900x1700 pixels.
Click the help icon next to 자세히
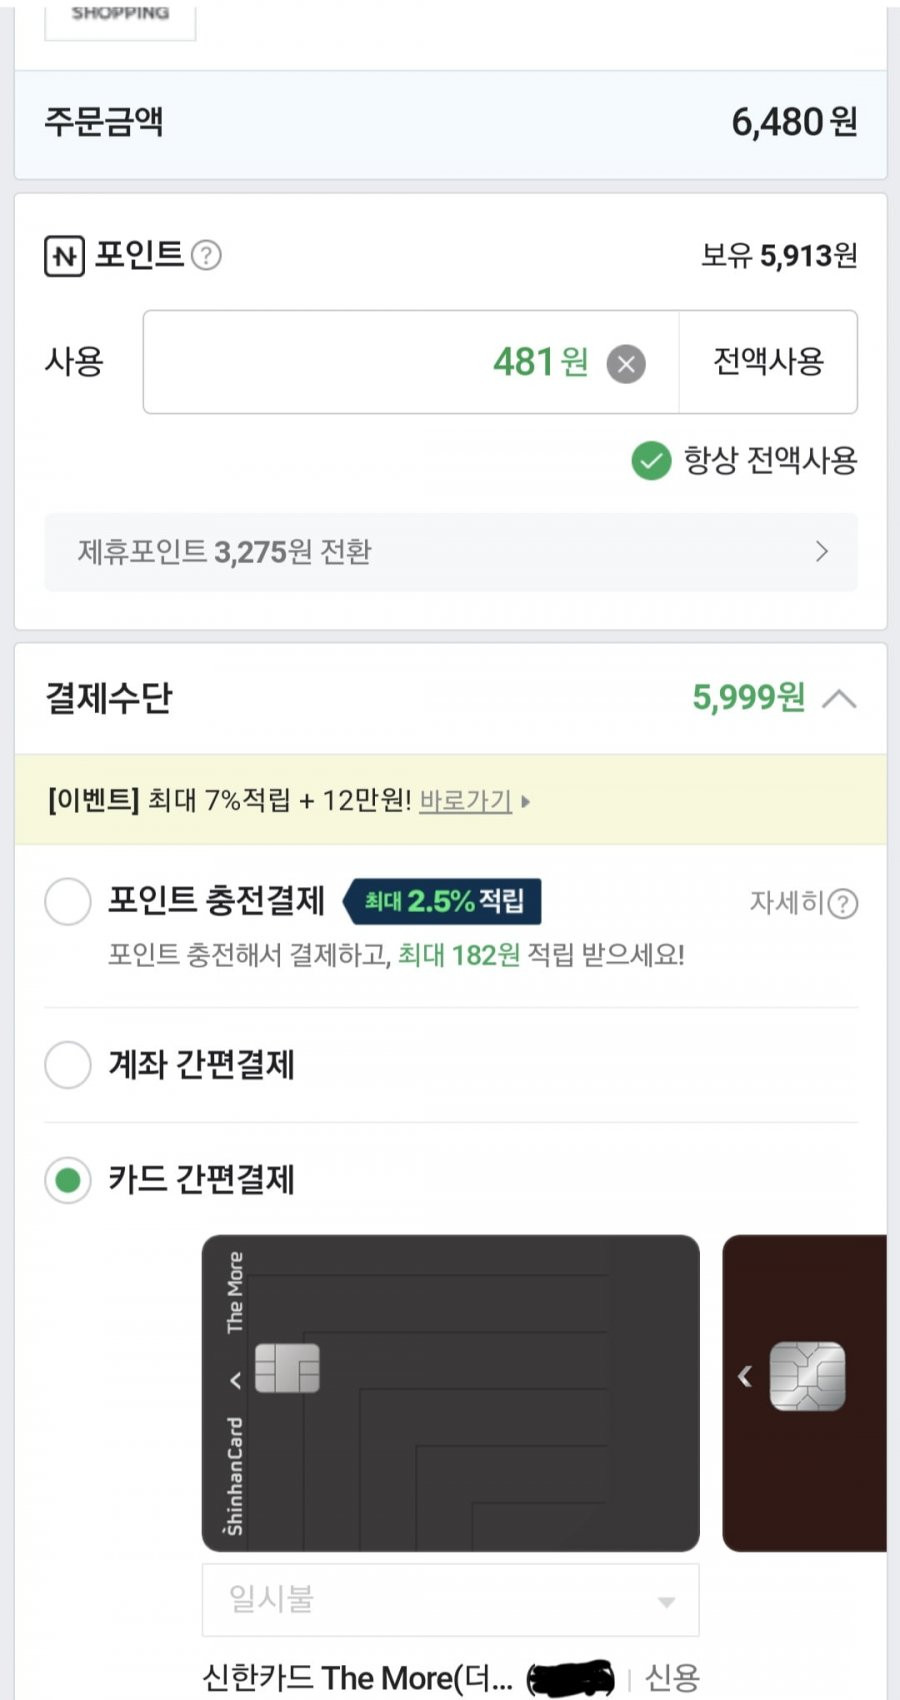[843, 904]
